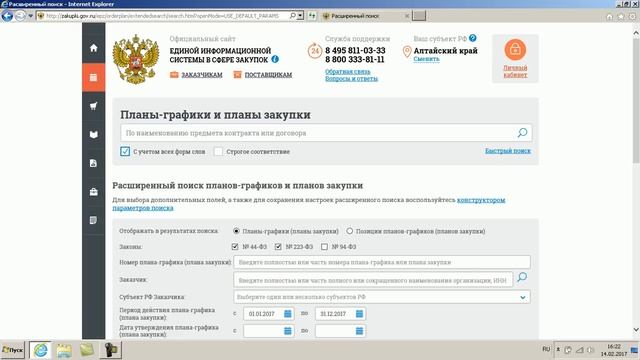This screenshot has height=360, width=640.
Task: Focus the Заказчик name input field
Action: [373, 280]
